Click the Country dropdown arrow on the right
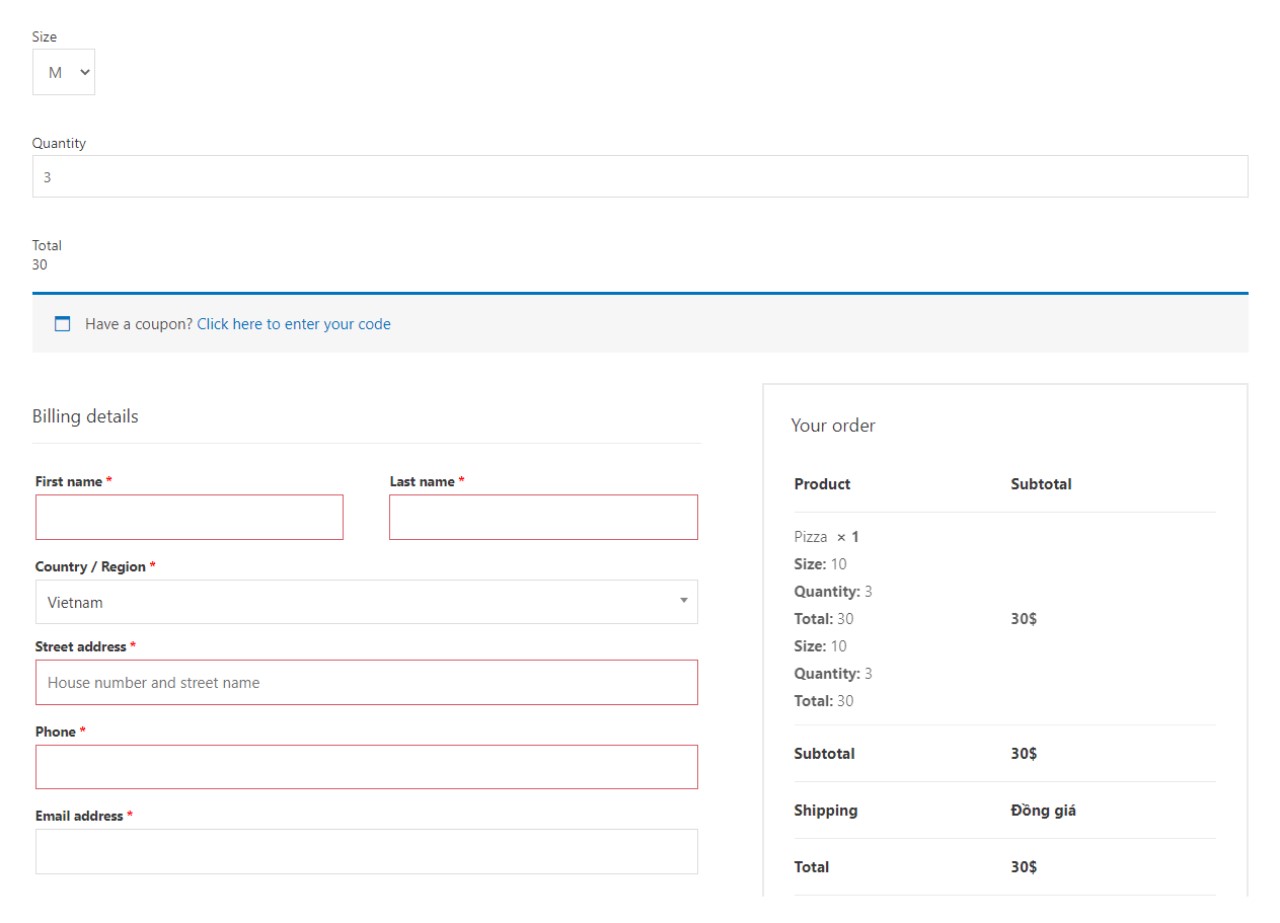This screenshot has width=1280, height=923. click(683, 602)
